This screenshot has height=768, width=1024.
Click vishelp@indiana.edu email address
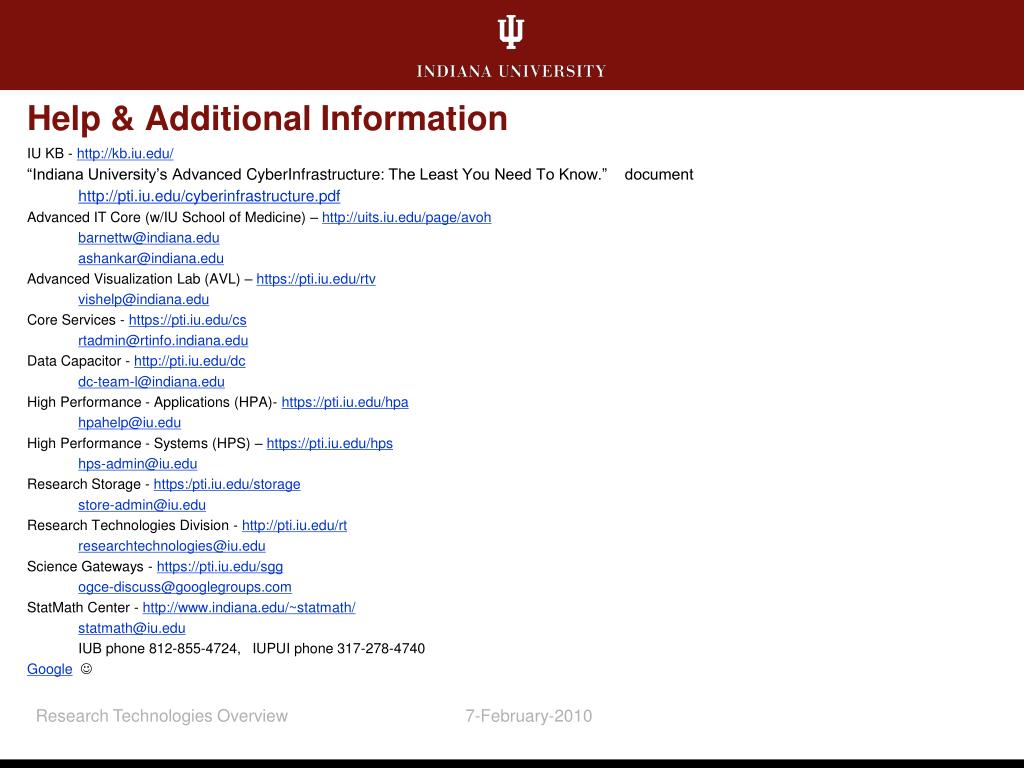(144, 300)
